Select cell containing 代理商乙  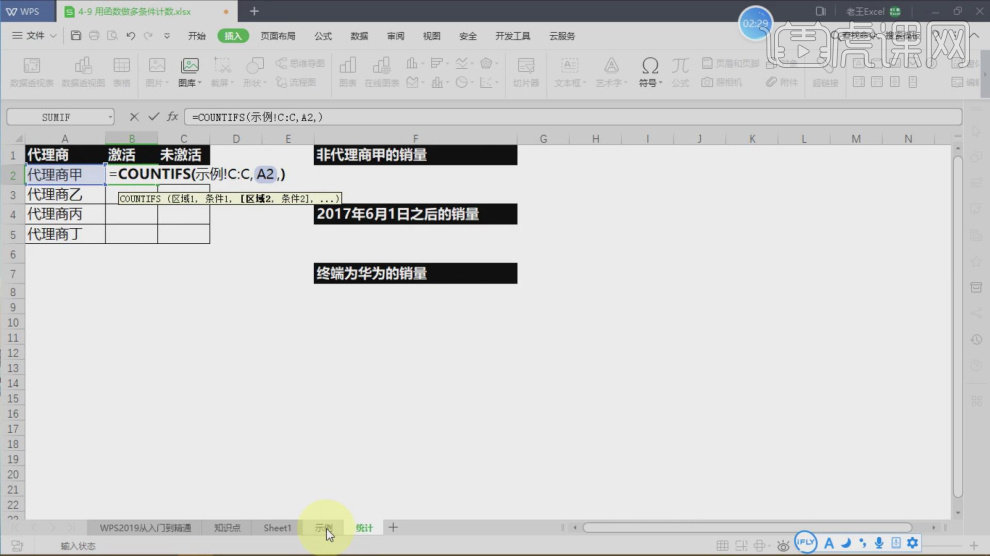(x=65, y=194)
